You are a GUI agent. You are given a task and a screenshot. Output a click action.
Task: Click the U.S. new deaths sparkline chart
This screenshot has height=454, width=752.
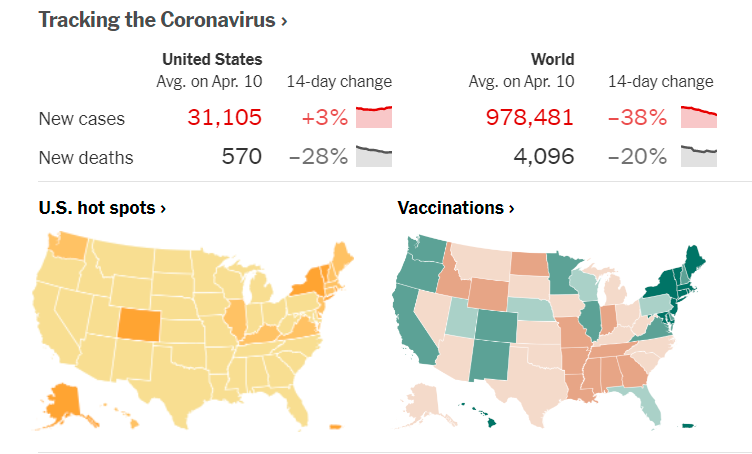374,156
